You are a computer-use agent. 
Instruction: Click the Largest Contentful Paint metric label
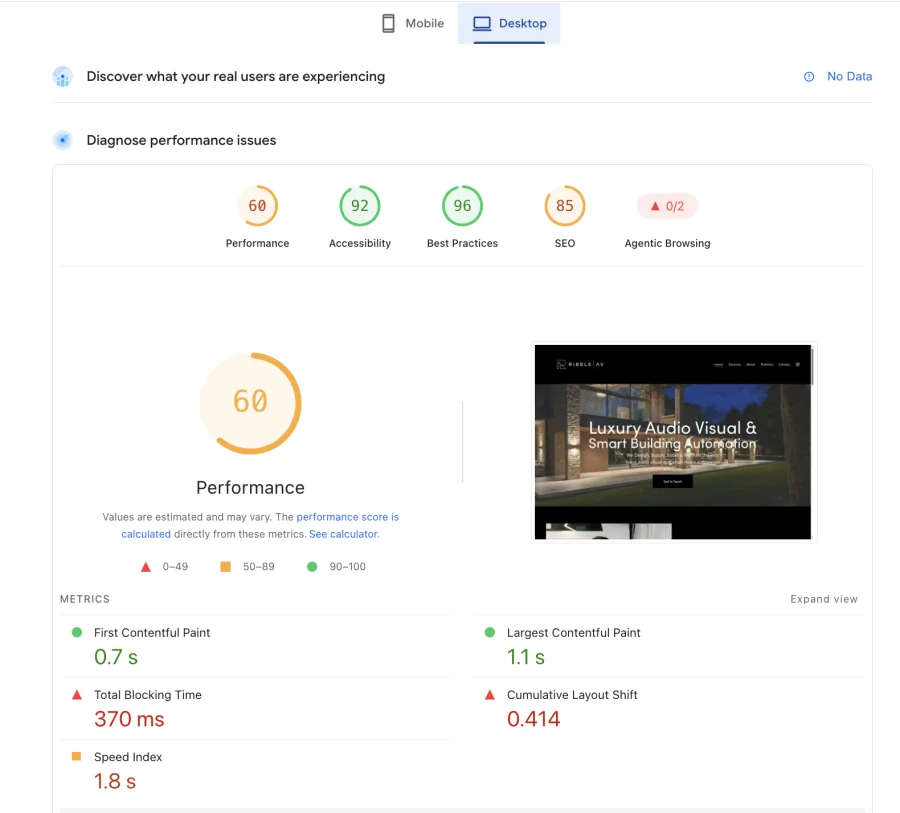pos(573,633)
